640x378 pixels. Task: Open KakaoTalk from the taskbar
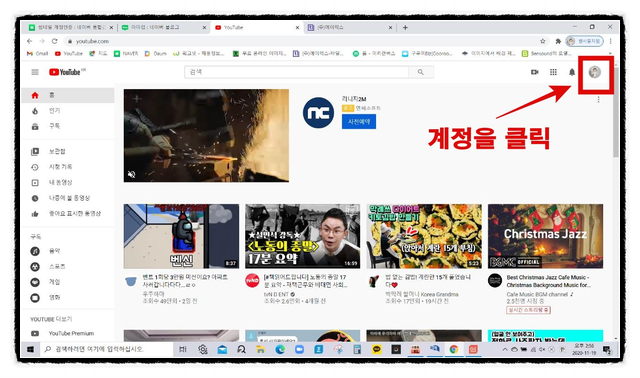click(x=376, y=349)
